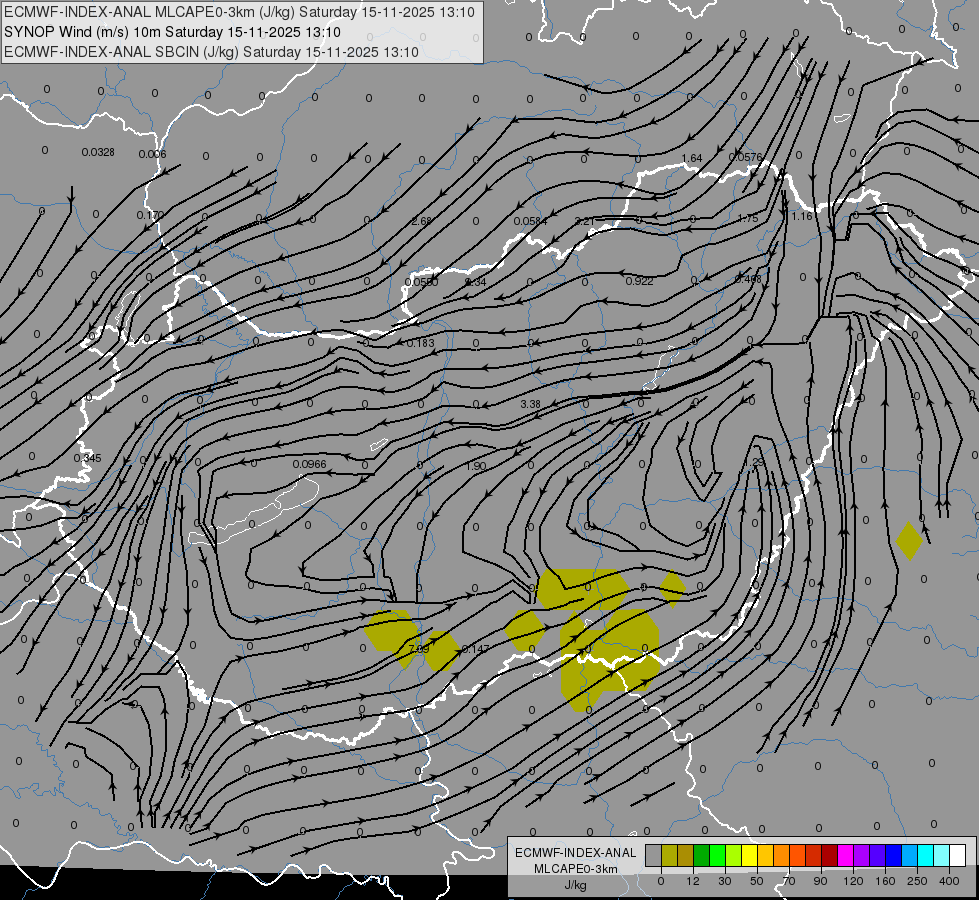Click the legend scale label 50

point(757,881)
